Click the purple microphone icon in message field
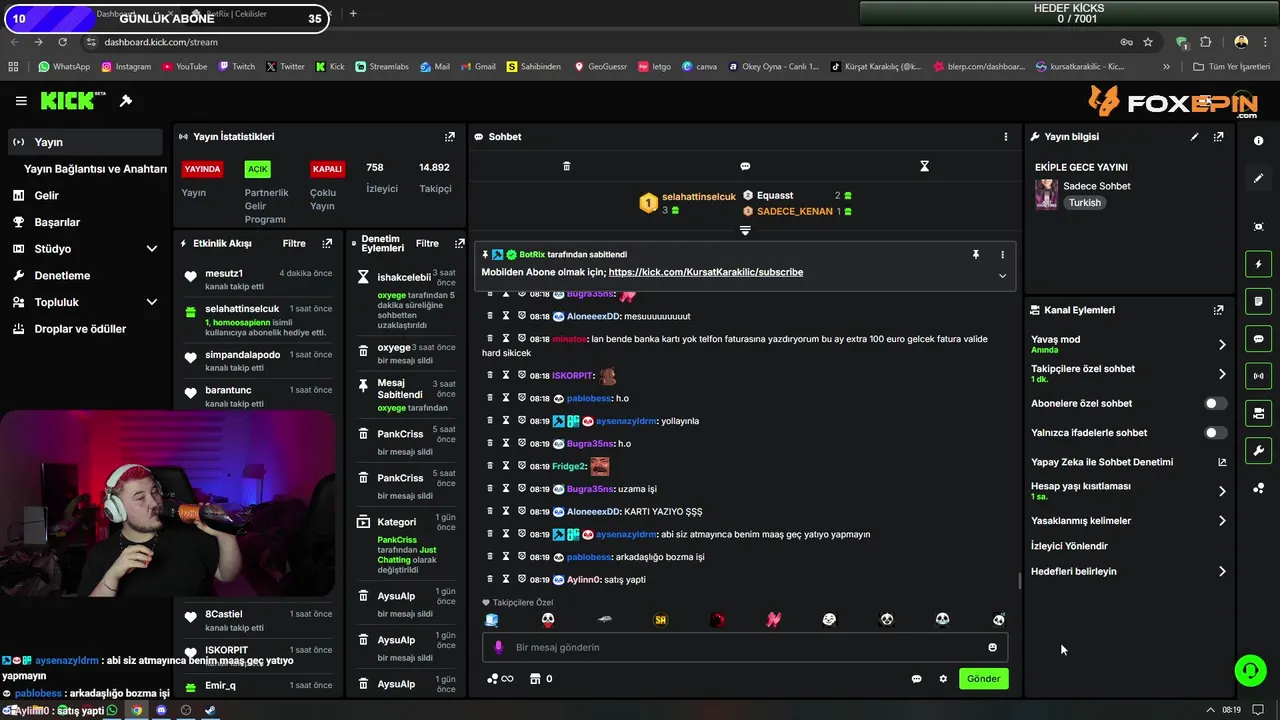The width and height of the screenshot is (1280, 720). [x=498, y=647]
